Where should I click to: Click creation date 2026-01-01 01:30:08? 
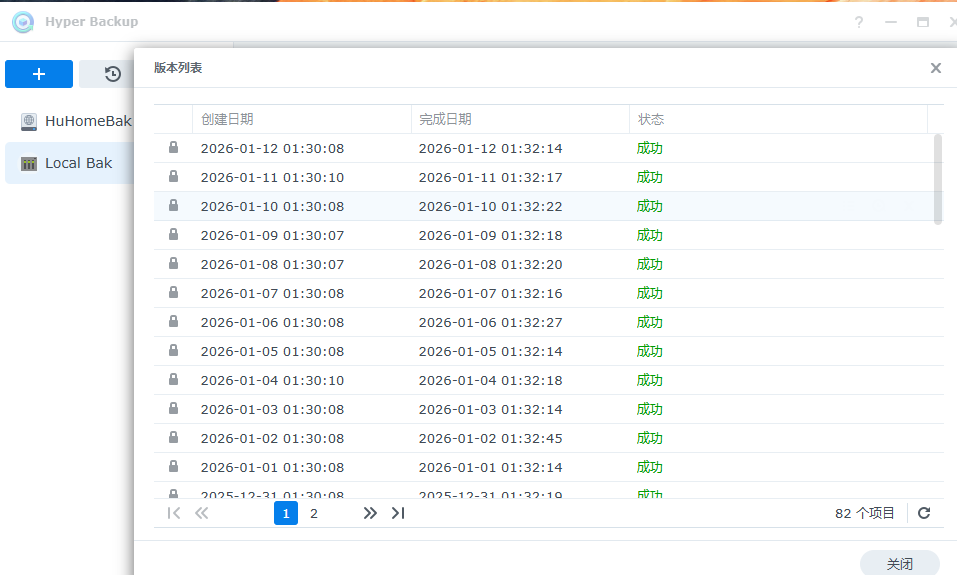click(x=272, y=468)
